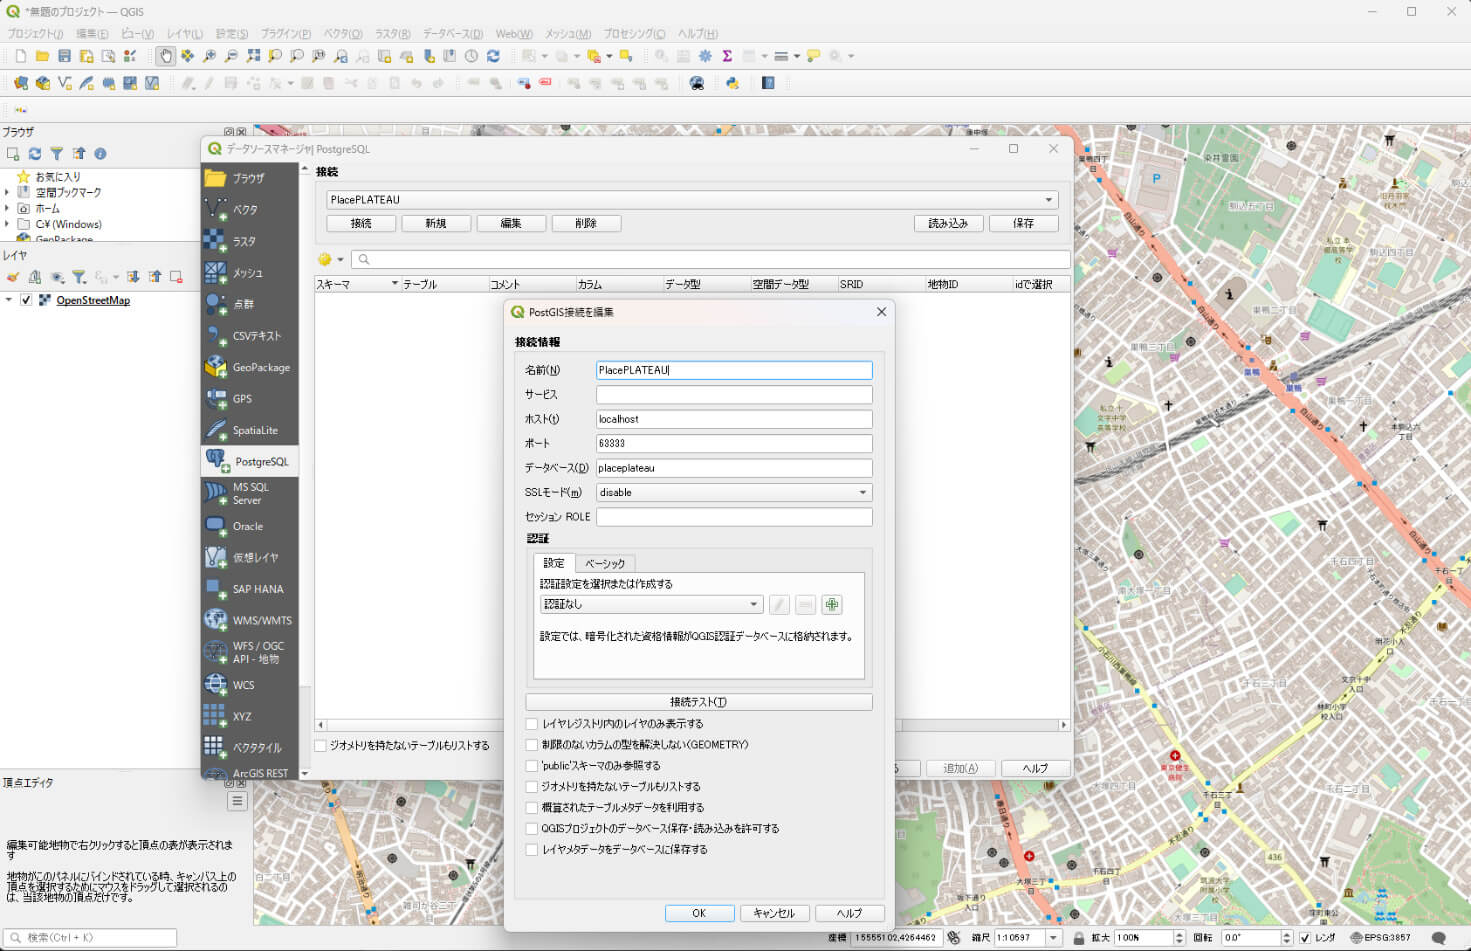Open the scale 1:10597 dropdown

pyautogui.click(x=1053, y=937)
